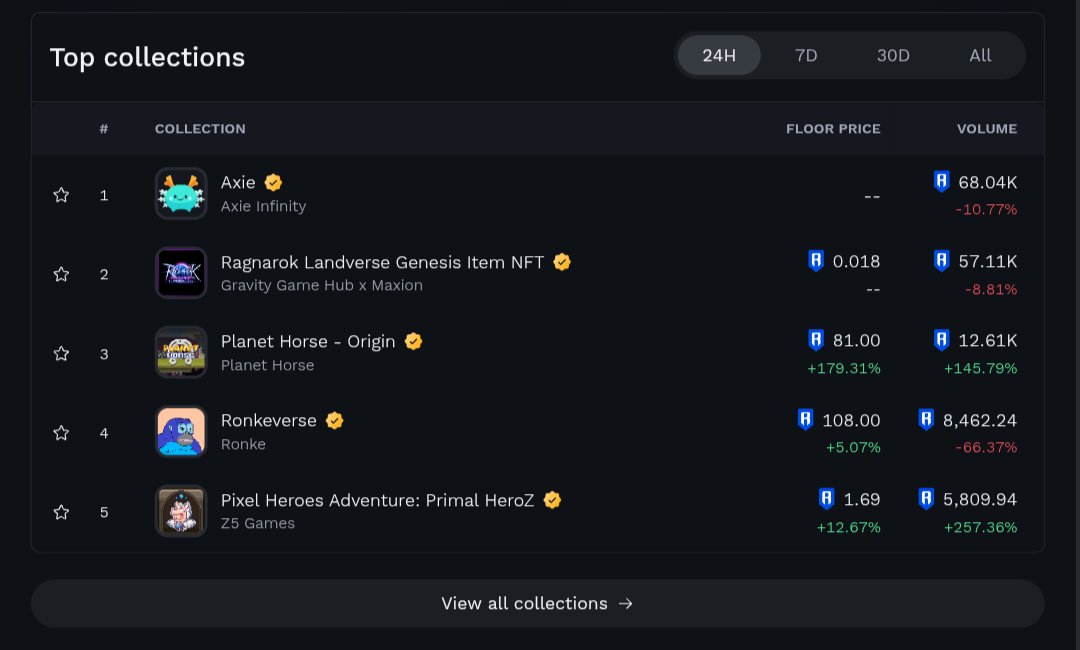Sort by the FLOOR PRICE column header

pyautogui.click(x=833, y=129)
